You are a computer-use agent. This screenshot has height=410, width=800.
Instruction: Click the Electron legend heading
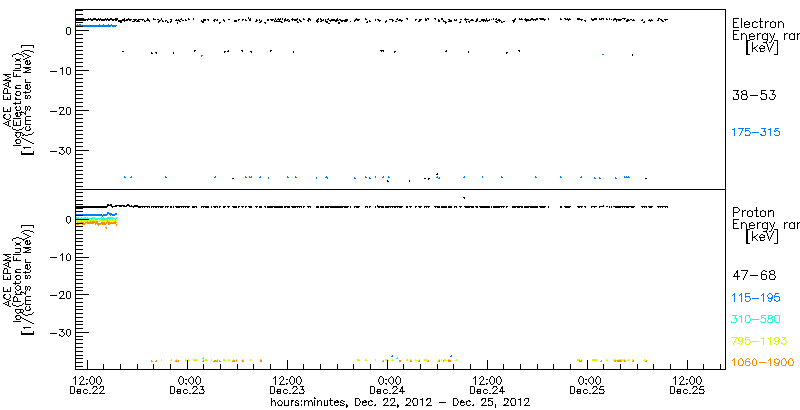[x=758, y=23]
